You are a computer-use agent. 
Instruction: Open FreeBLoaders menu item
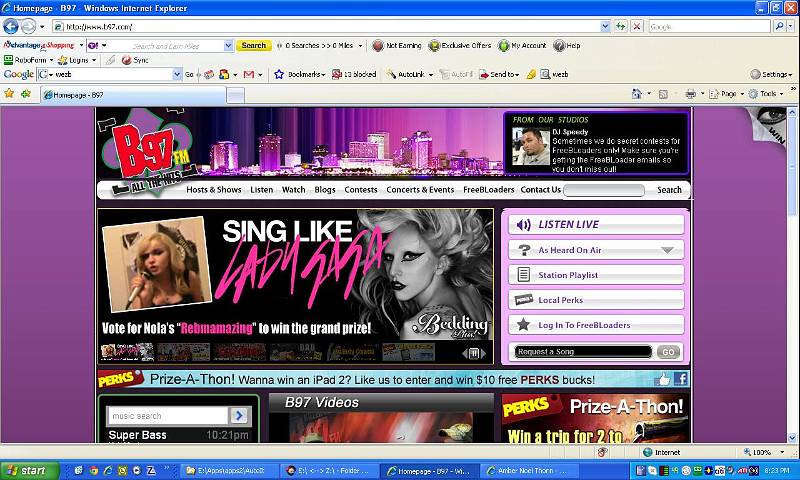pos(489,190)
